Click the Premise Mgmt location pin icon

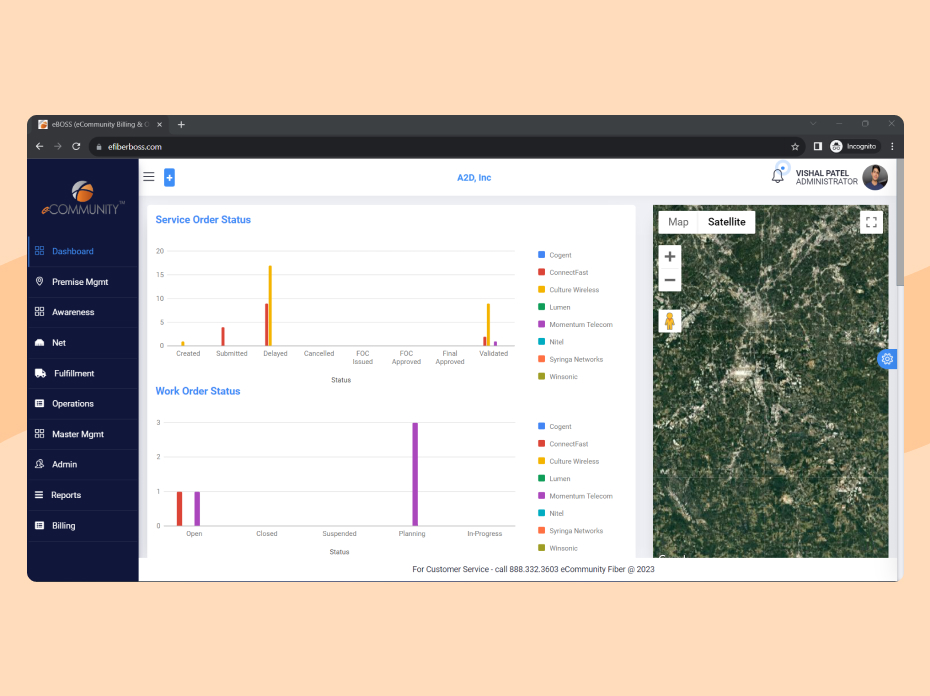coord(40,281)
